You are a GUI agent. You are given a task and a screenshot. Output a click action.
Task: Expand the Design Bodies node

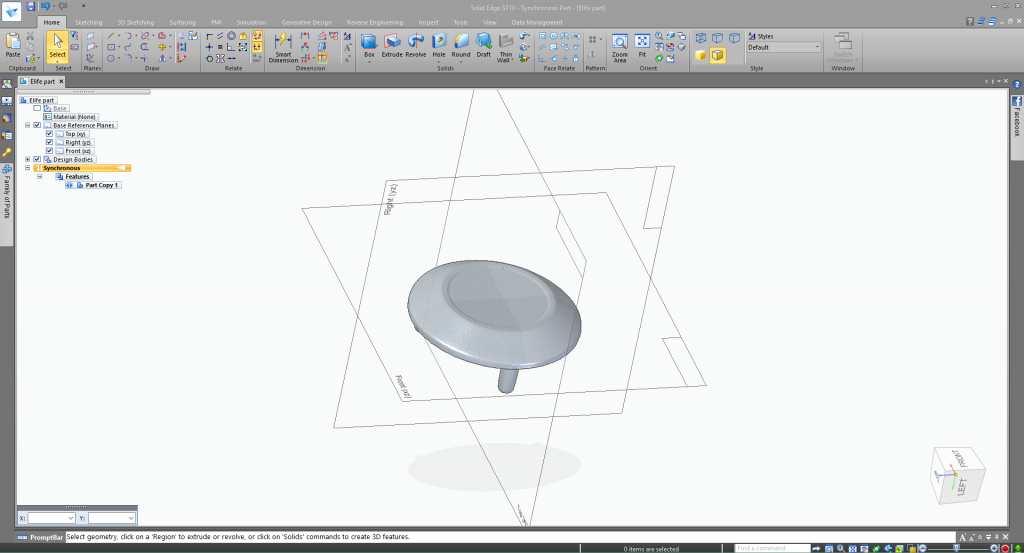(27, 159)
